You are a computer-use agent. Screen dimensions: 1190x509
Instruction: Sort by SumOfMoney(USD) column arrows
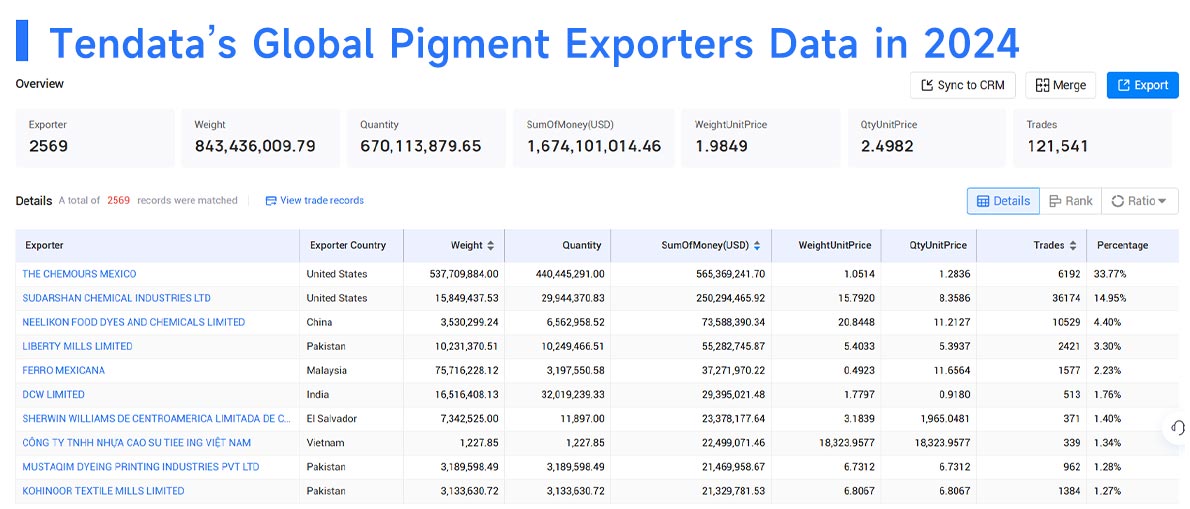(x=757, y=246)
